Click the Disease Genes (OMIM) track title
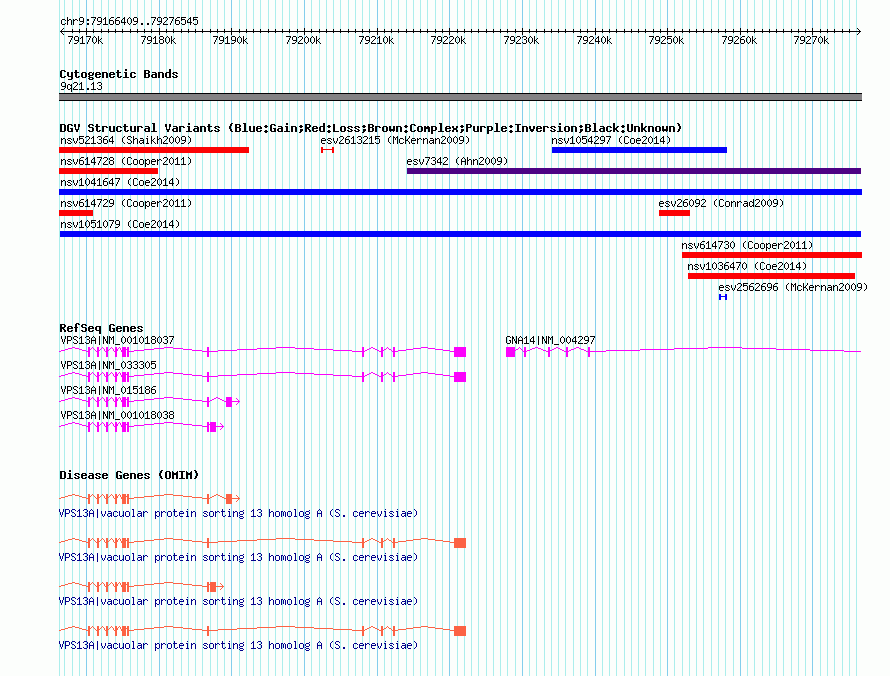This screenshot has width=890, height=676. [129, 475]
